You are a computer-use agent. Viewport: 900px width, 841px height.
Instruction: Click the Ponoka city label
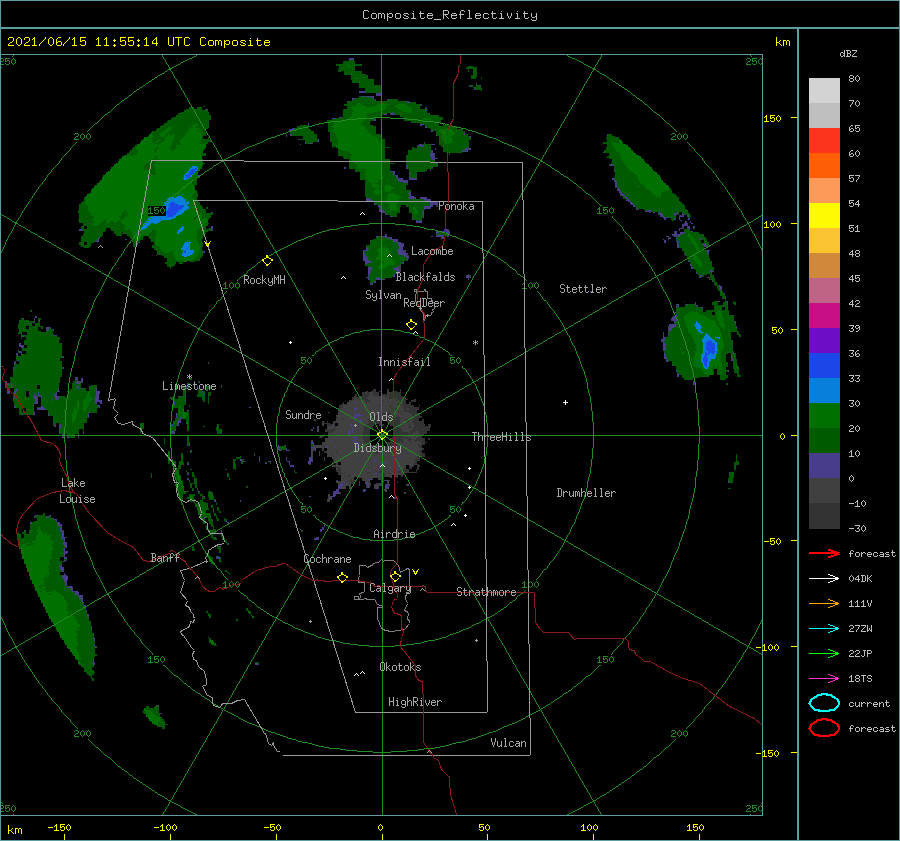pyautogui.click(x=456, y=206)
